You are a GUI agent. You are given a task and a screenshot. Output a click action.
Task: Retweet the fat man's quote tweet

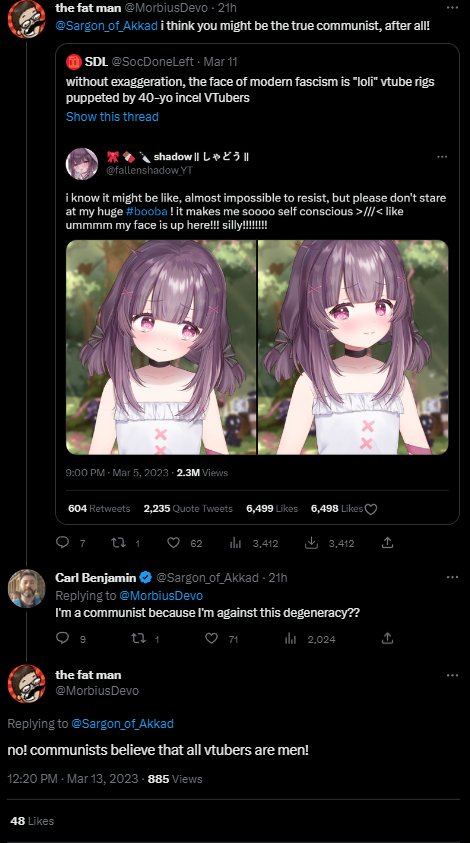click(x=118, y=542)
